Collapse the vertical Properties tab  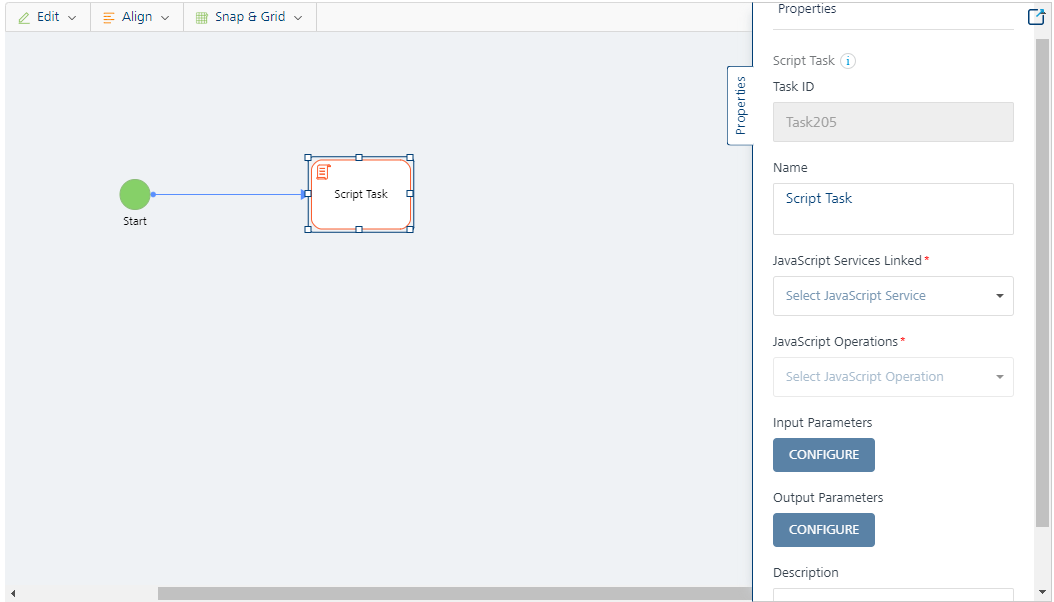[x=740, y=105]
